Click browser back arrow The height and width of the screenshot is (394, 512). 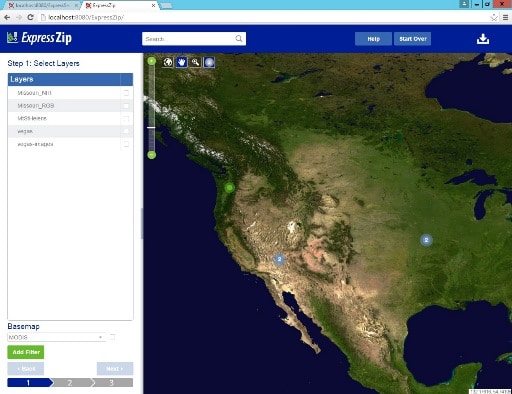(7, 17)
